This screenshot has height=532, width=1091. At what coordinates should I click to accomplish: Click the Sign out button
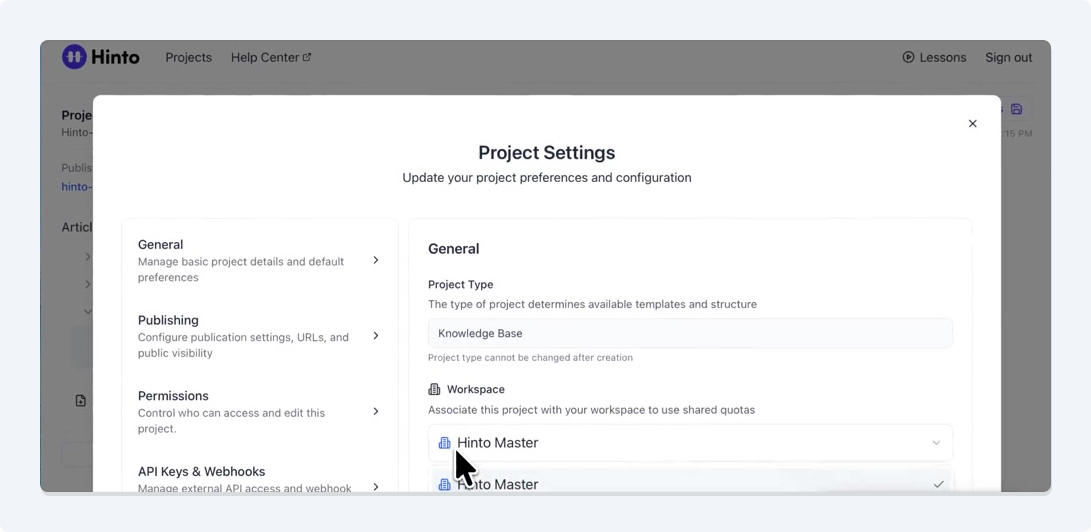click(1008, 57)
